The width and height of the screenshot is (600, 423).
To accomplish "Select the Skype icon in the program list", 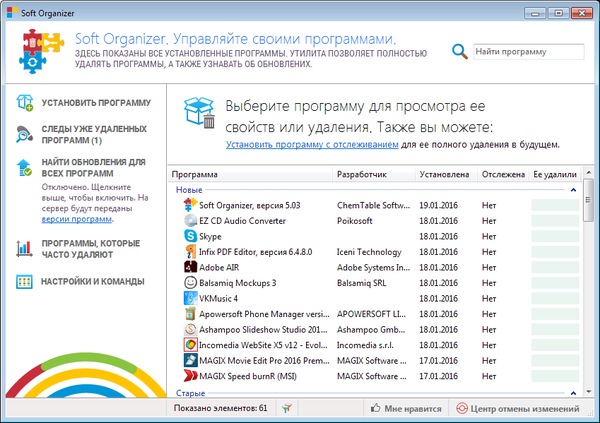I will 190,235.
